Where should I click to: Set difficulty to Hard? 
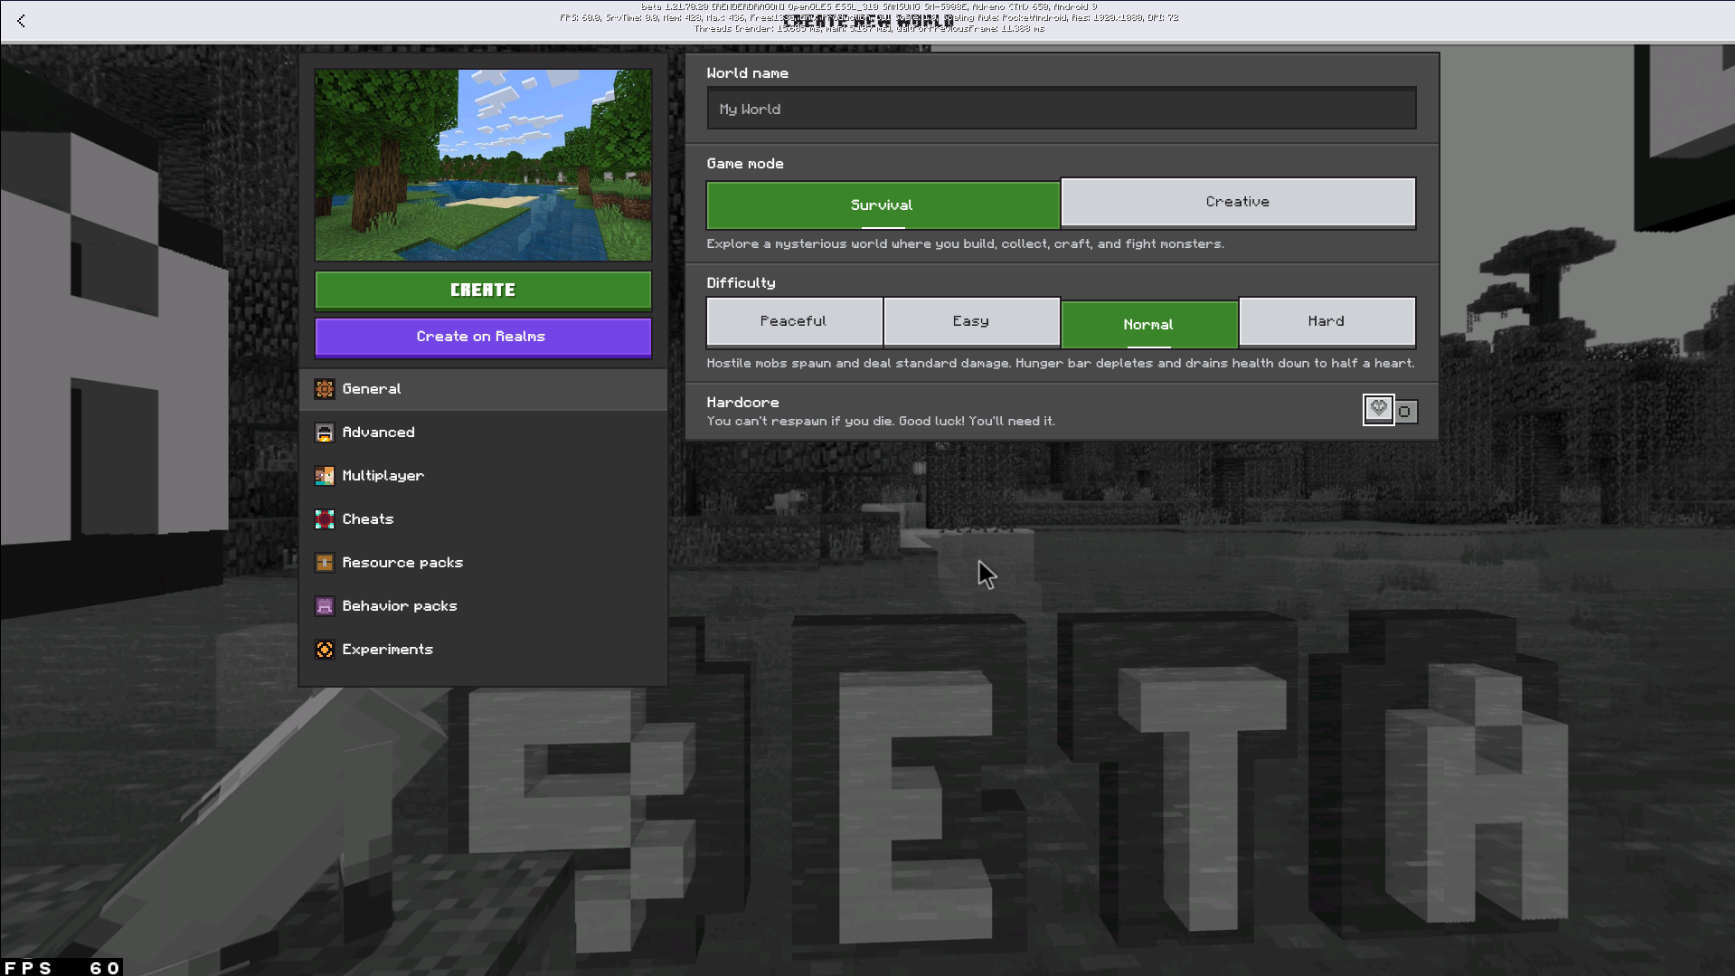(1327, 322)
